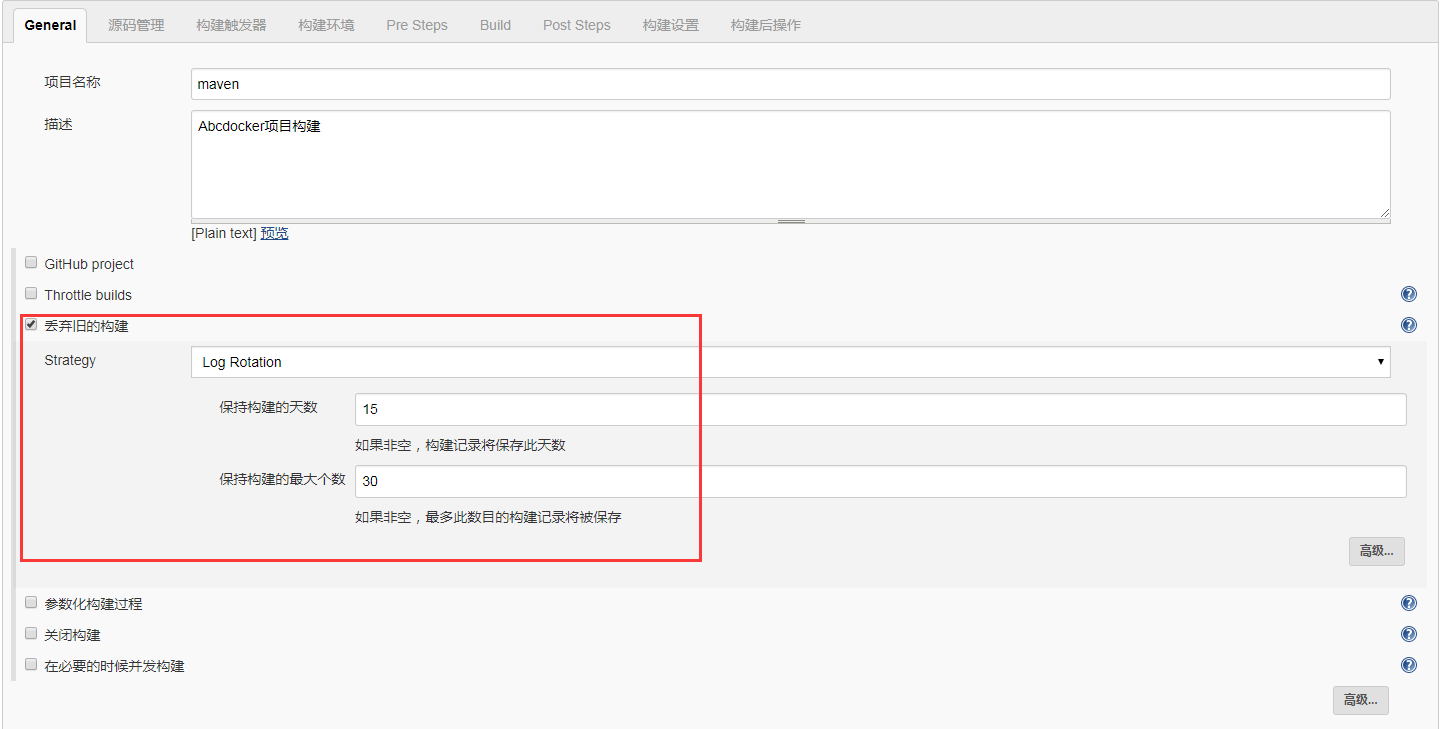Switch to the 构建设置 tab
1442x729 pixels.
point(671,25)
